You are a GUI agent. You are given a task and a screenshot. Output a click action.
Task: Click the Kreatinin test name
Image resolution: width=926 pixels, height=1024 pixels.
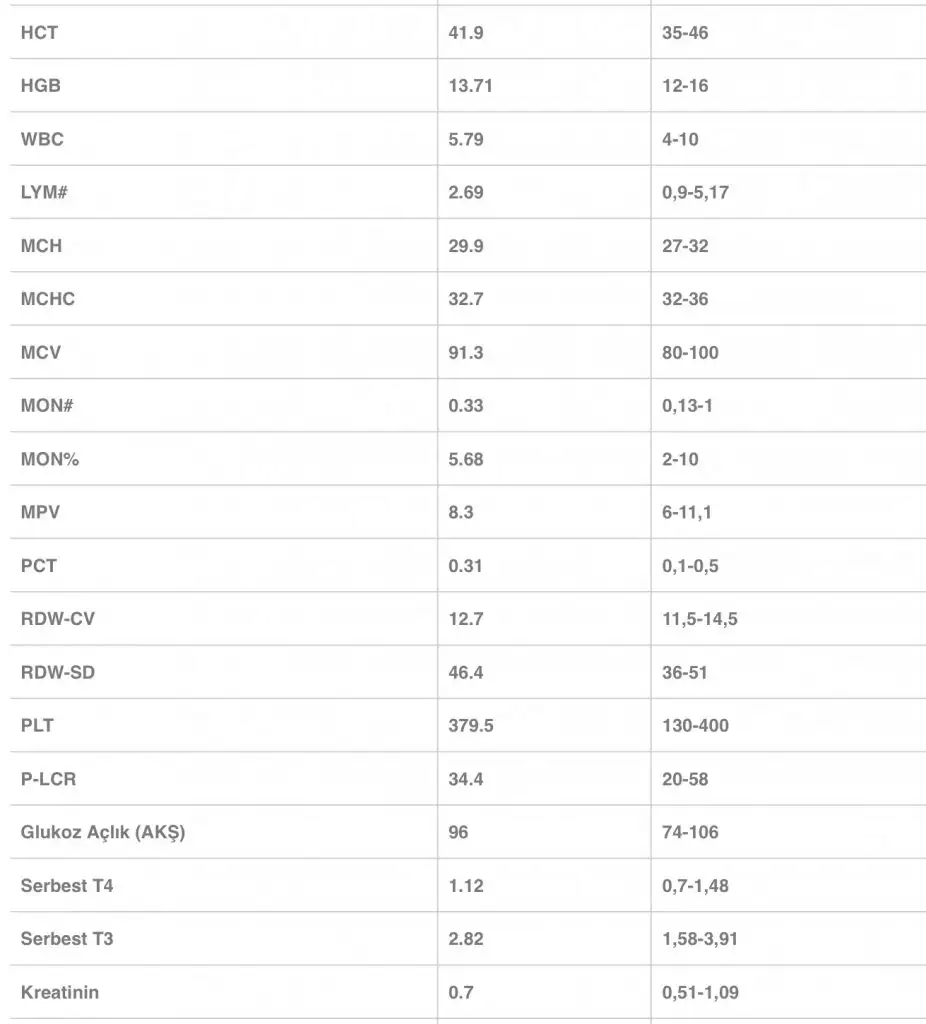pos(60,992)
